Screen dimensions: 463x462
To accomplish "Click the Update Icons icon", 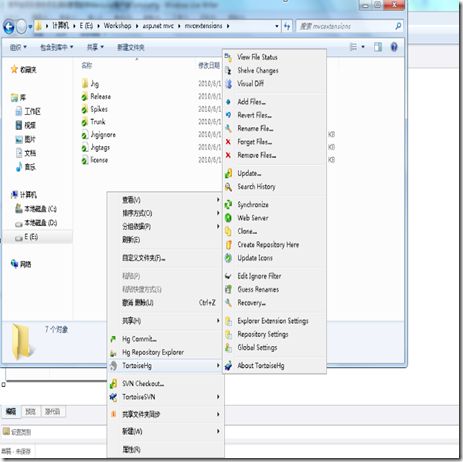I will [x=228, y=258].
